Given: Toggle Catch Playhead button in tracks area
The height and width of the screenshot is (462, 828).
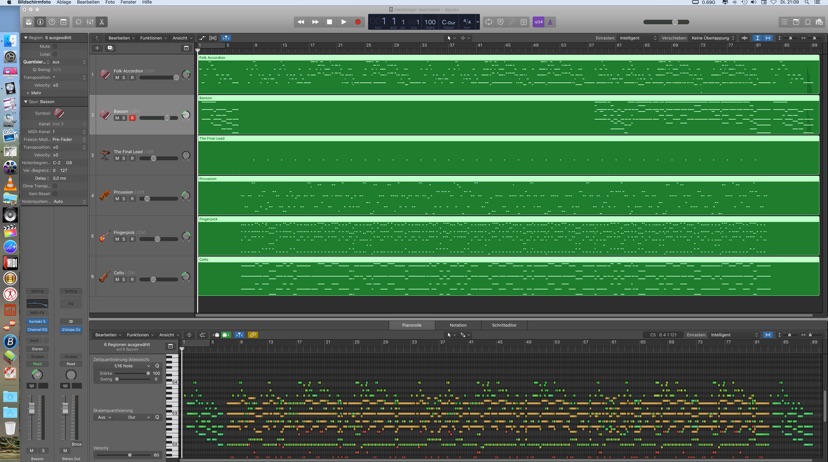Looking at the screenshot, I should (226, 38).
